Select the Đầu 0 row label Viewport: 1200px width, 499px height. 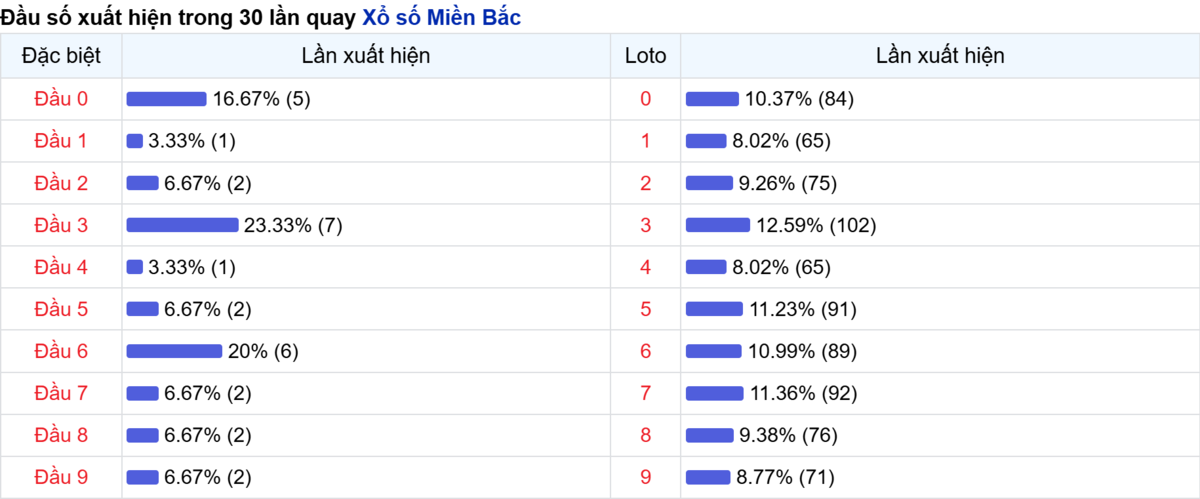coord(61,99)
